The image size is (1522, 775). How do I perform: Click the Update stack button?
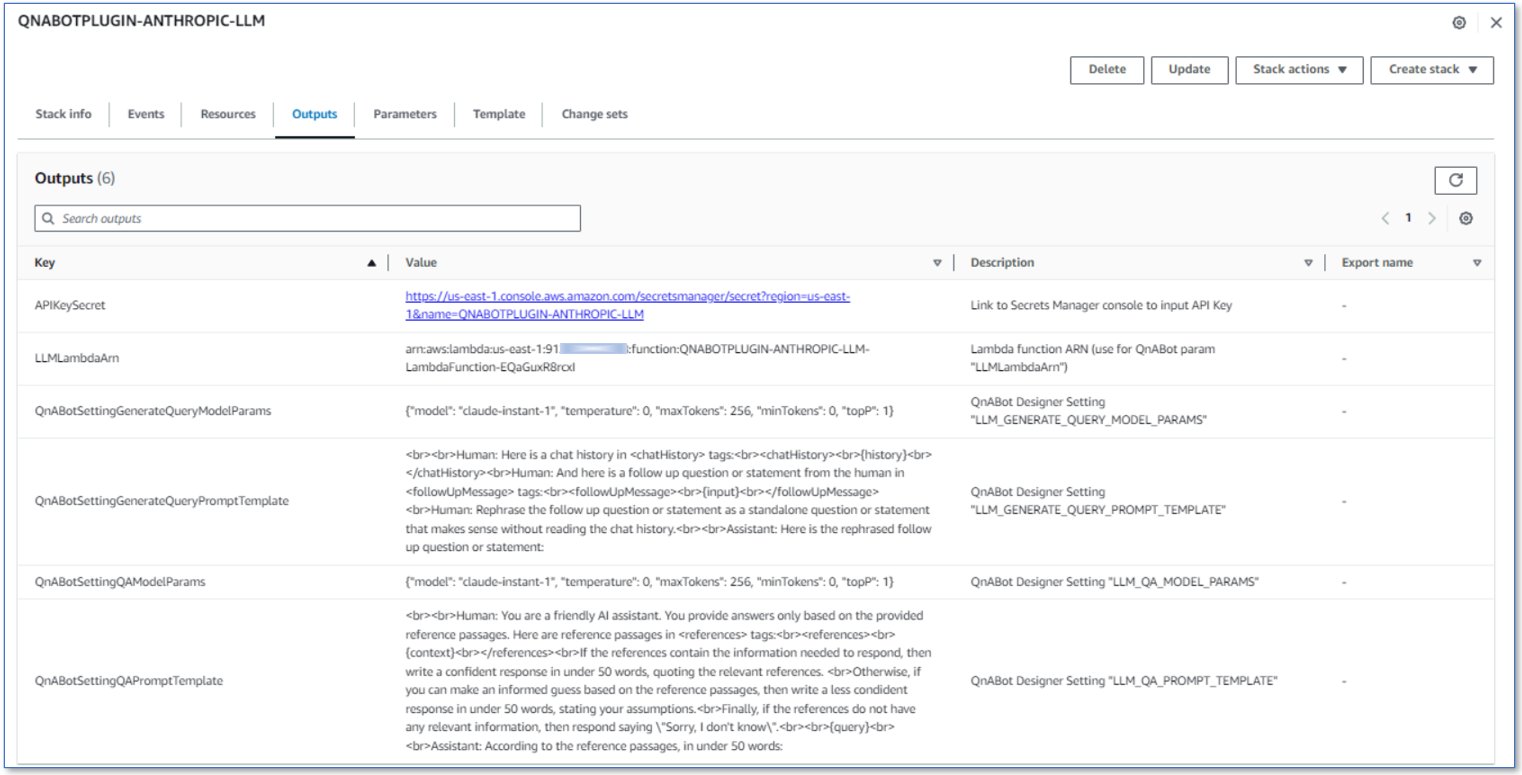(x=1189, y=70)
